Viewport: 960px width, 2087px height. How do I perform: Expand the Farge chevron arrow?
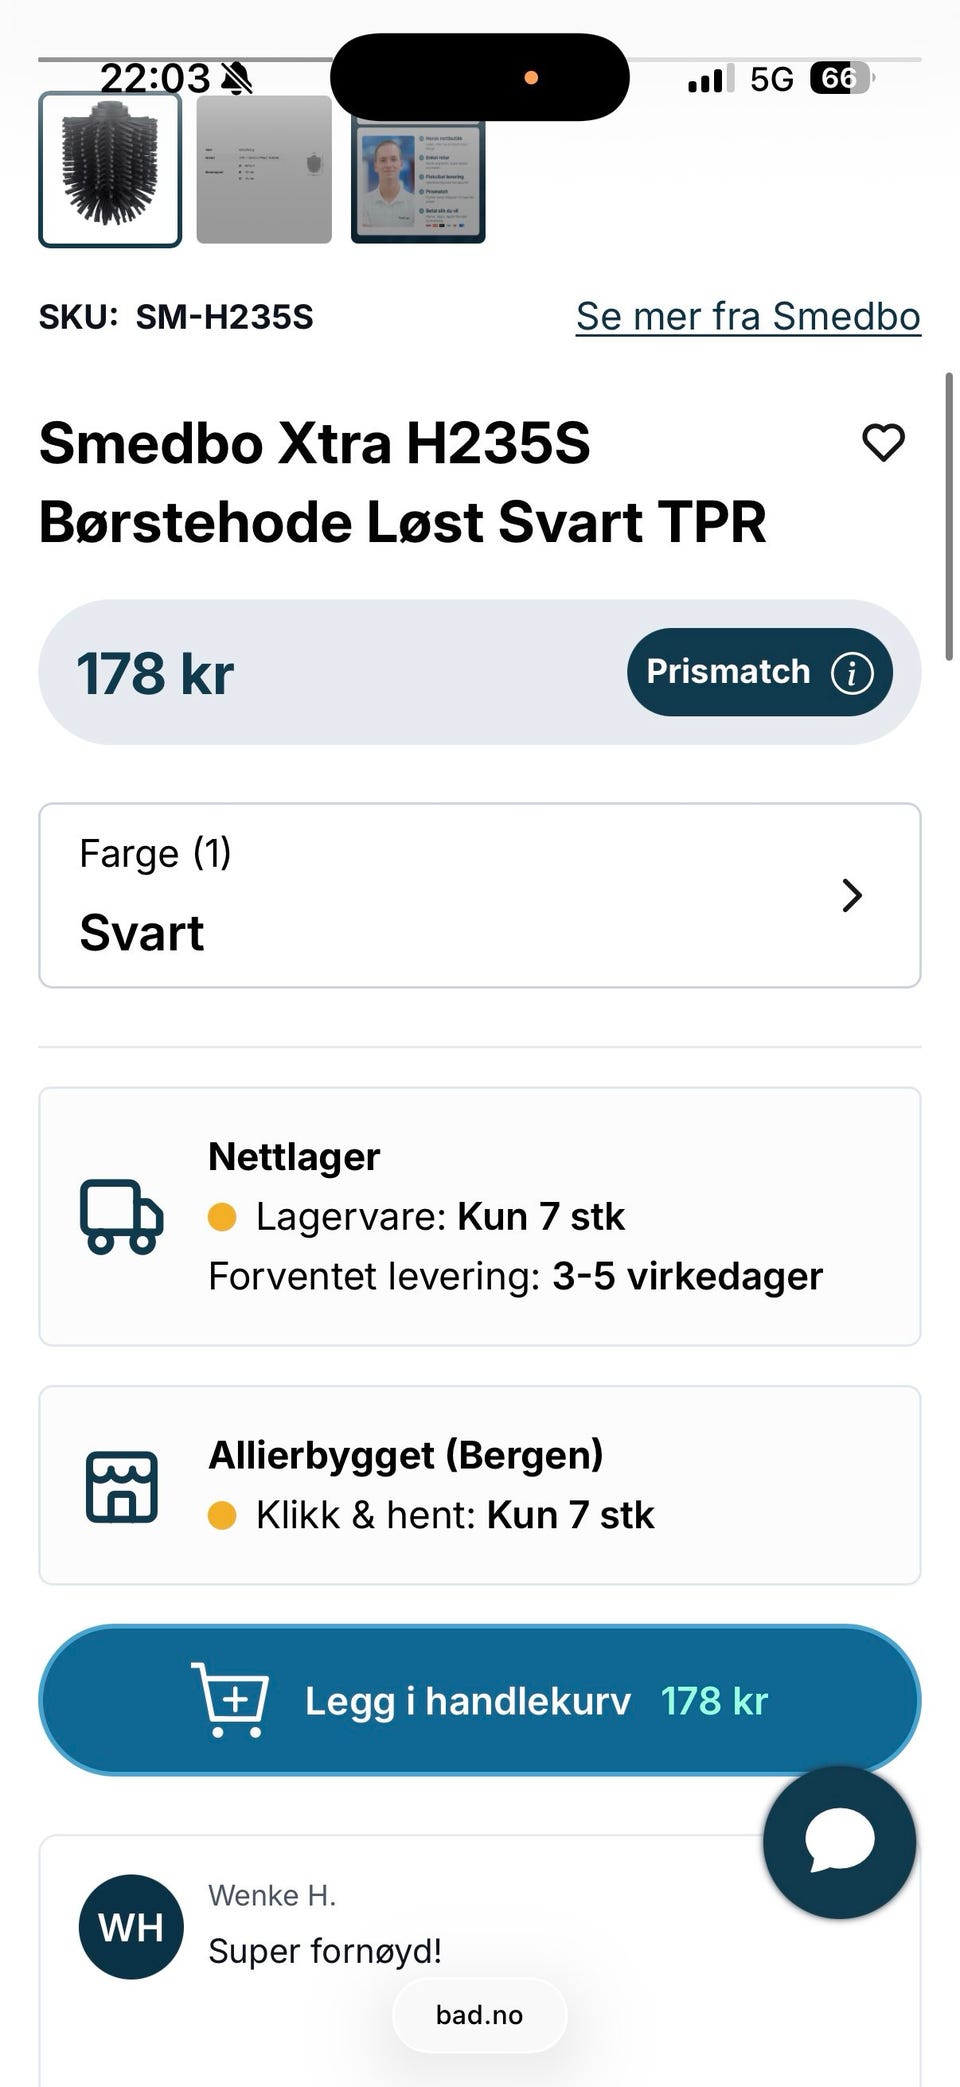(851, 895)
